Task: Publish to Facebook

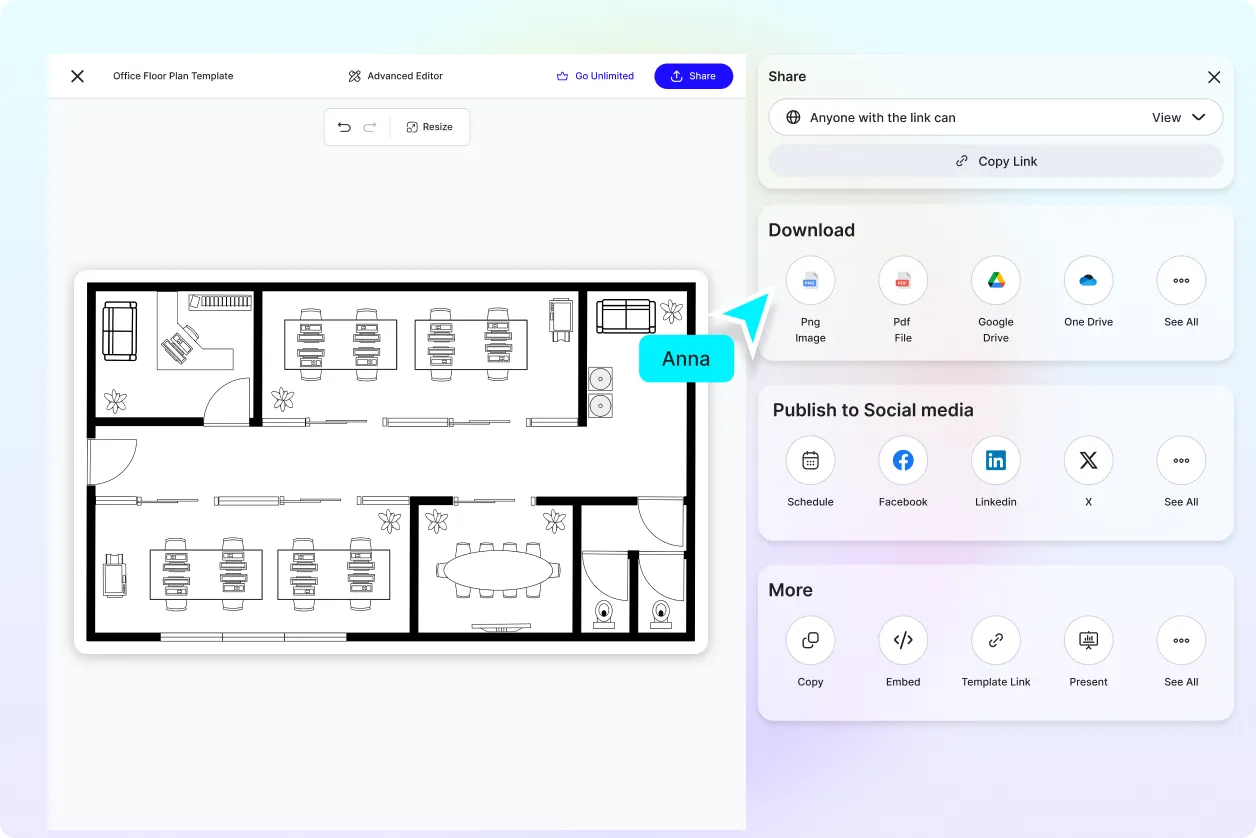Action: [x=903, y=461]
